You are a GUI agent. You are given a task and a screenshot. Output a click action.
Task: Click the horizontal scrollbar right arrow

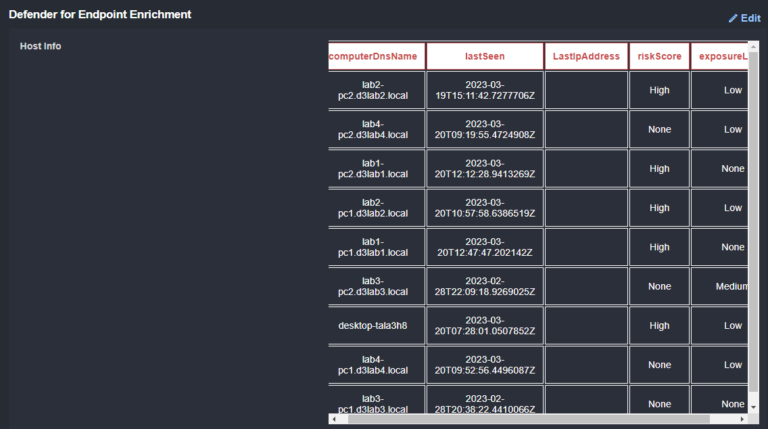coord(742,419)
